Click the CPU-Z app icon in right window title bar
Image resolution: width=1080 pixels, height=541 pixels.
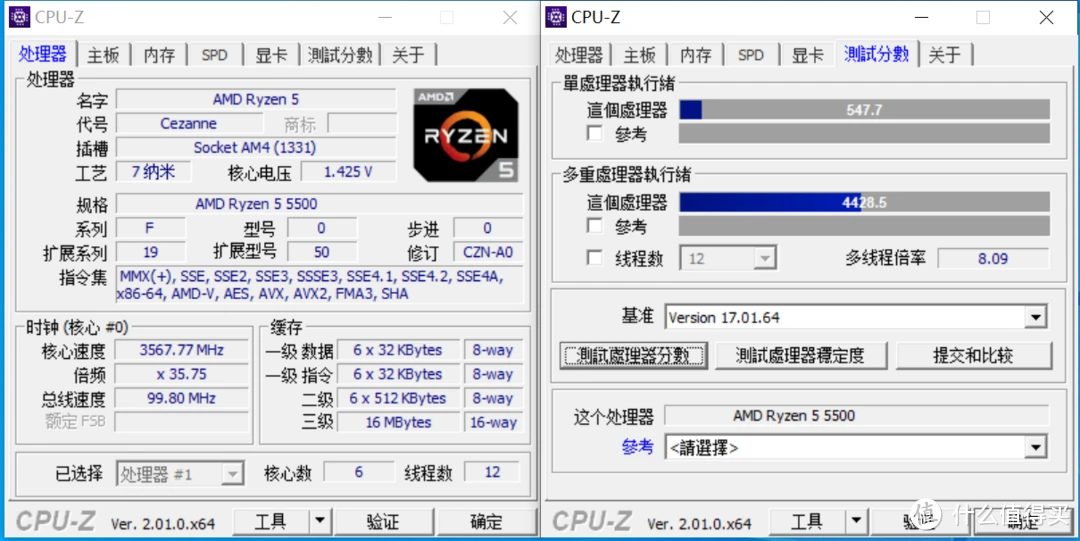[x=556, y=17]
